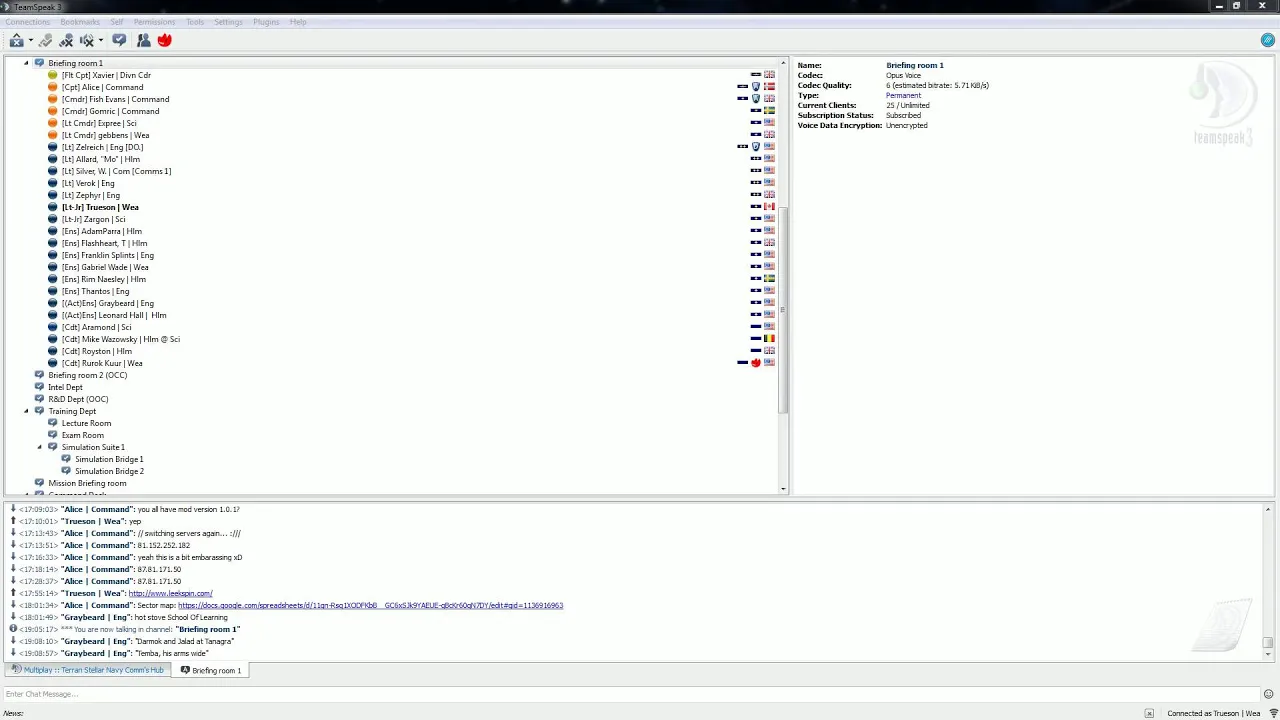Screen dimensions: 1280x720
Task: Click the 'Permanent' type value in info panel
Action: [x=903, y=95]
